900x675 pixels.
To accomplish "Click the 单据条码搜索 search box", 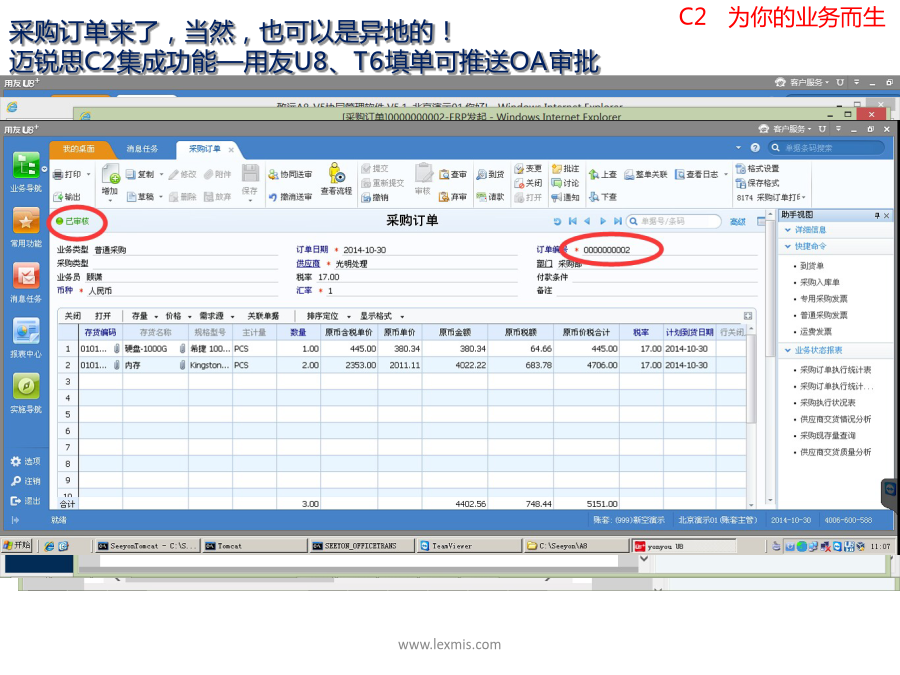I will pos(826,148).
